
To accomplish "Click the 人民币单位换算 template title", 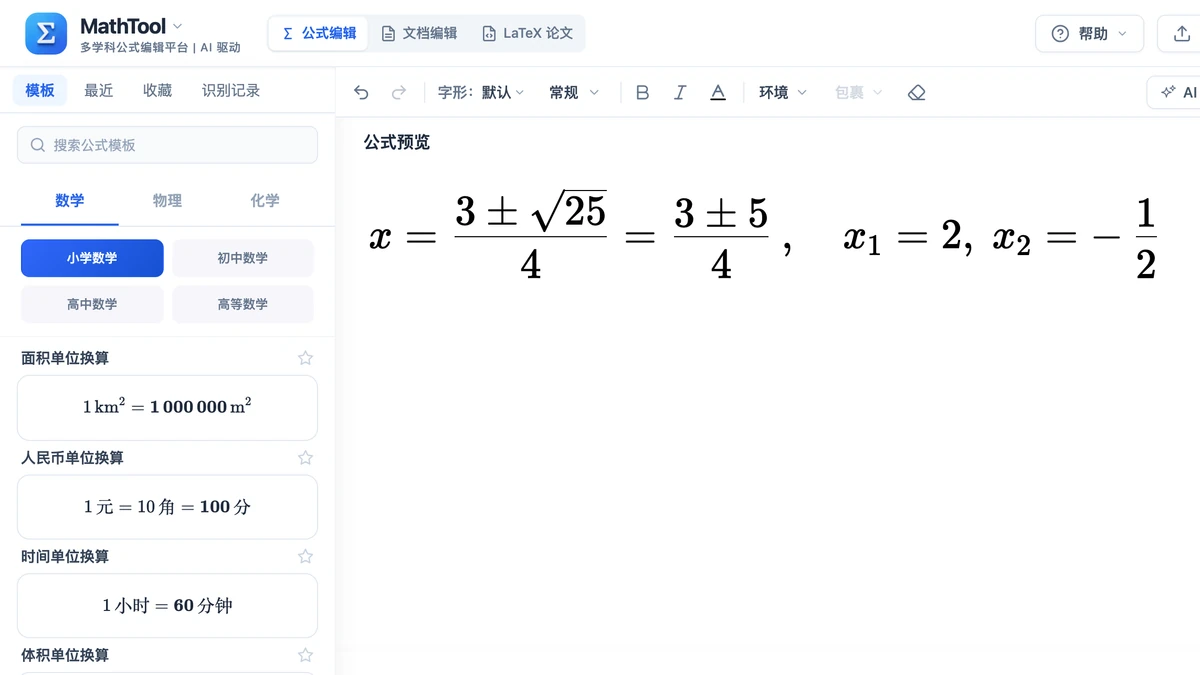I will coord(72,458).
